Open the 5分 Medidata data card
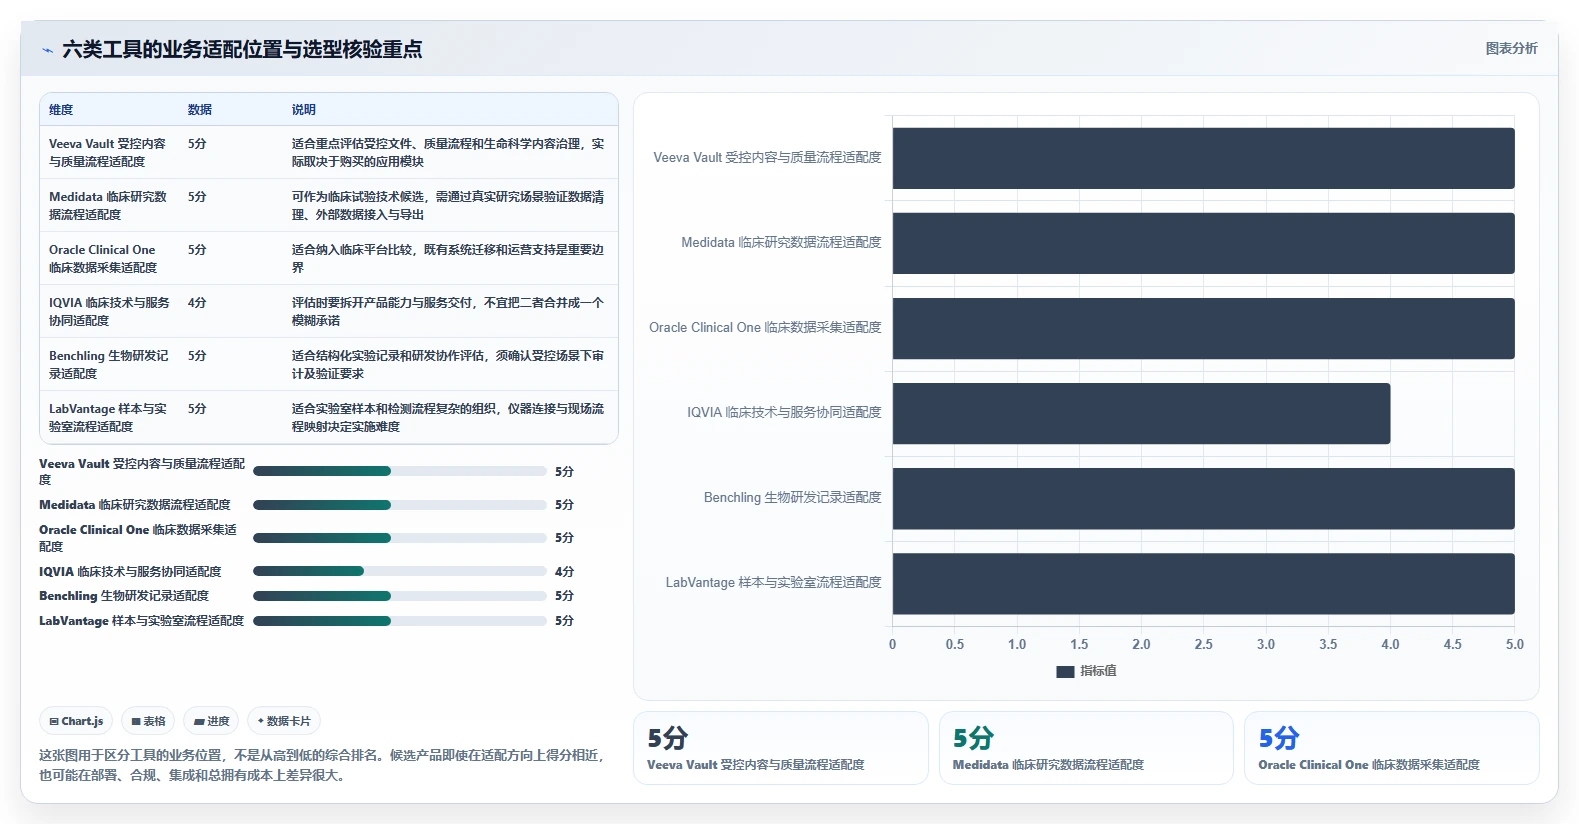The height and width of the screenshot is (824, 1579). click(1086, 748)
